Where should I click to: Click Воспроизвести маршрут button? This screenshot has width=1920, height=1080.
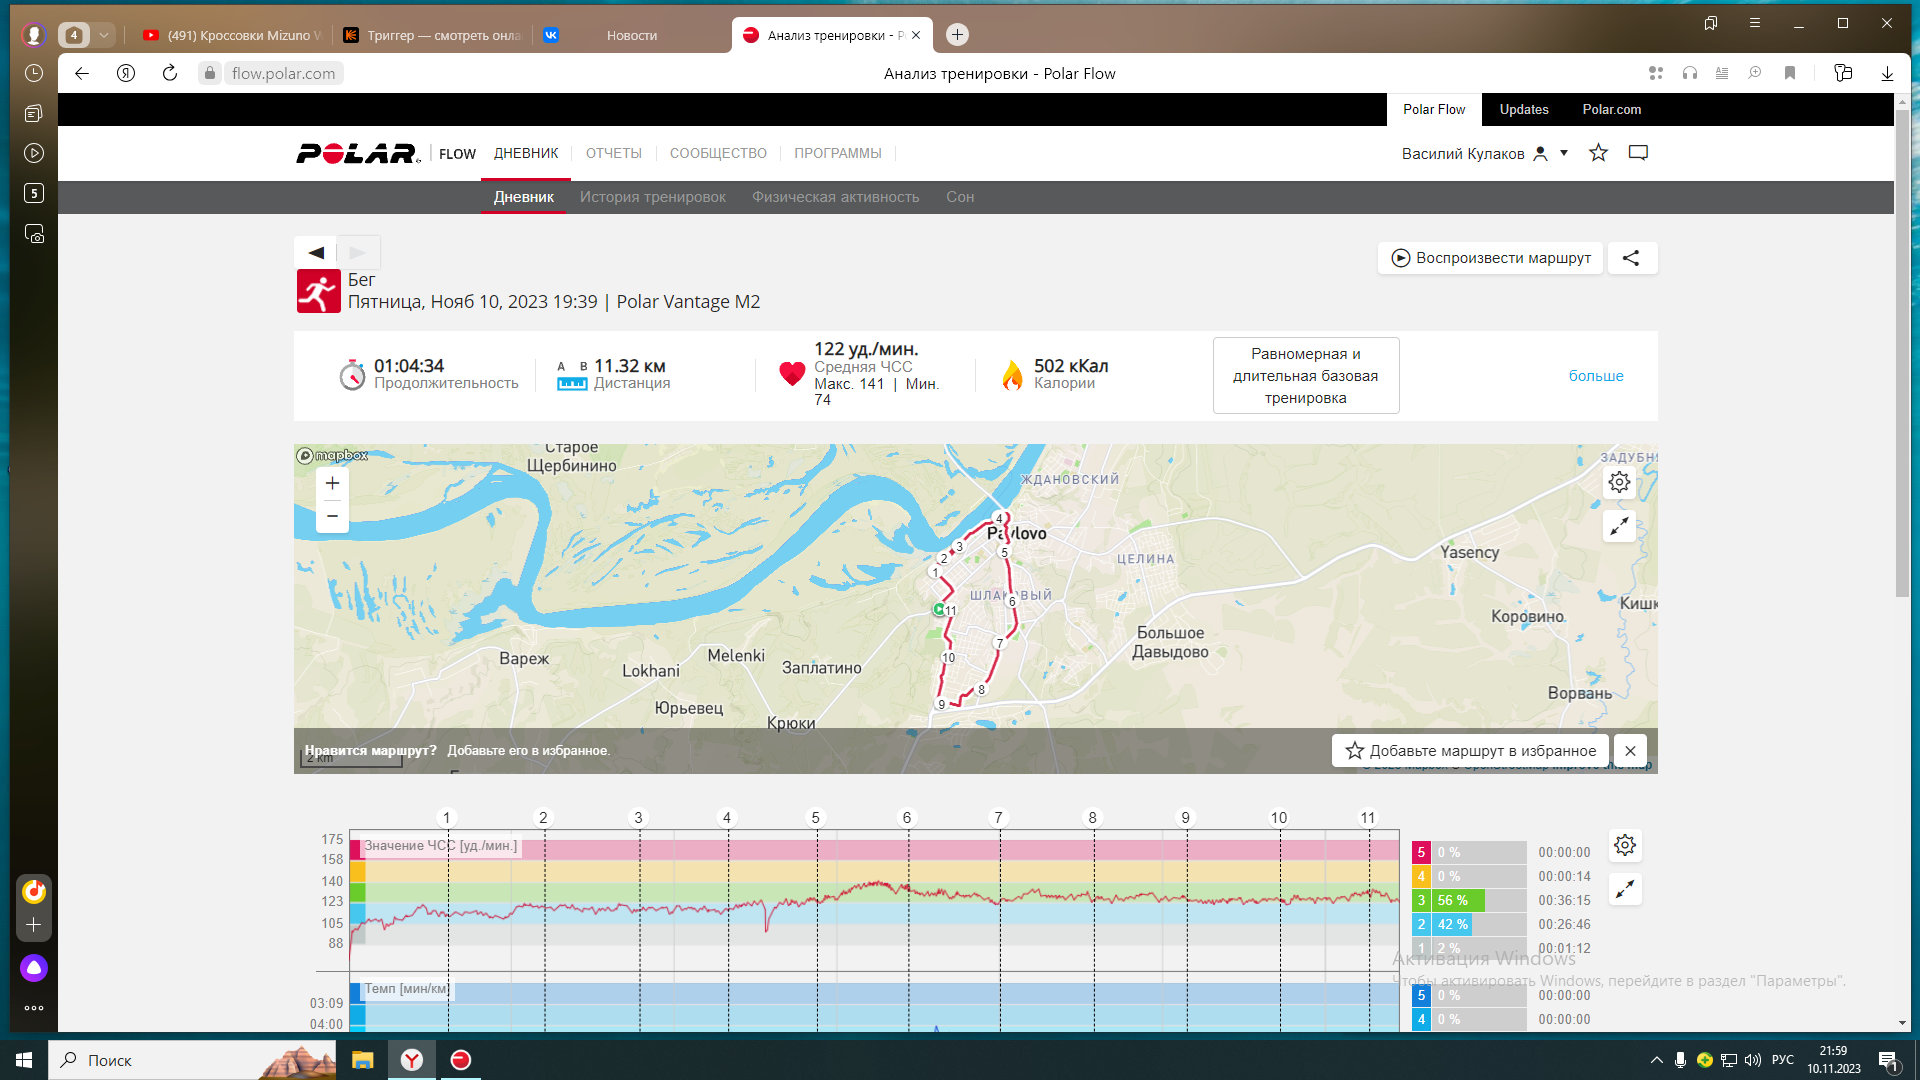pyautogui.click(x=1490, y=258)
